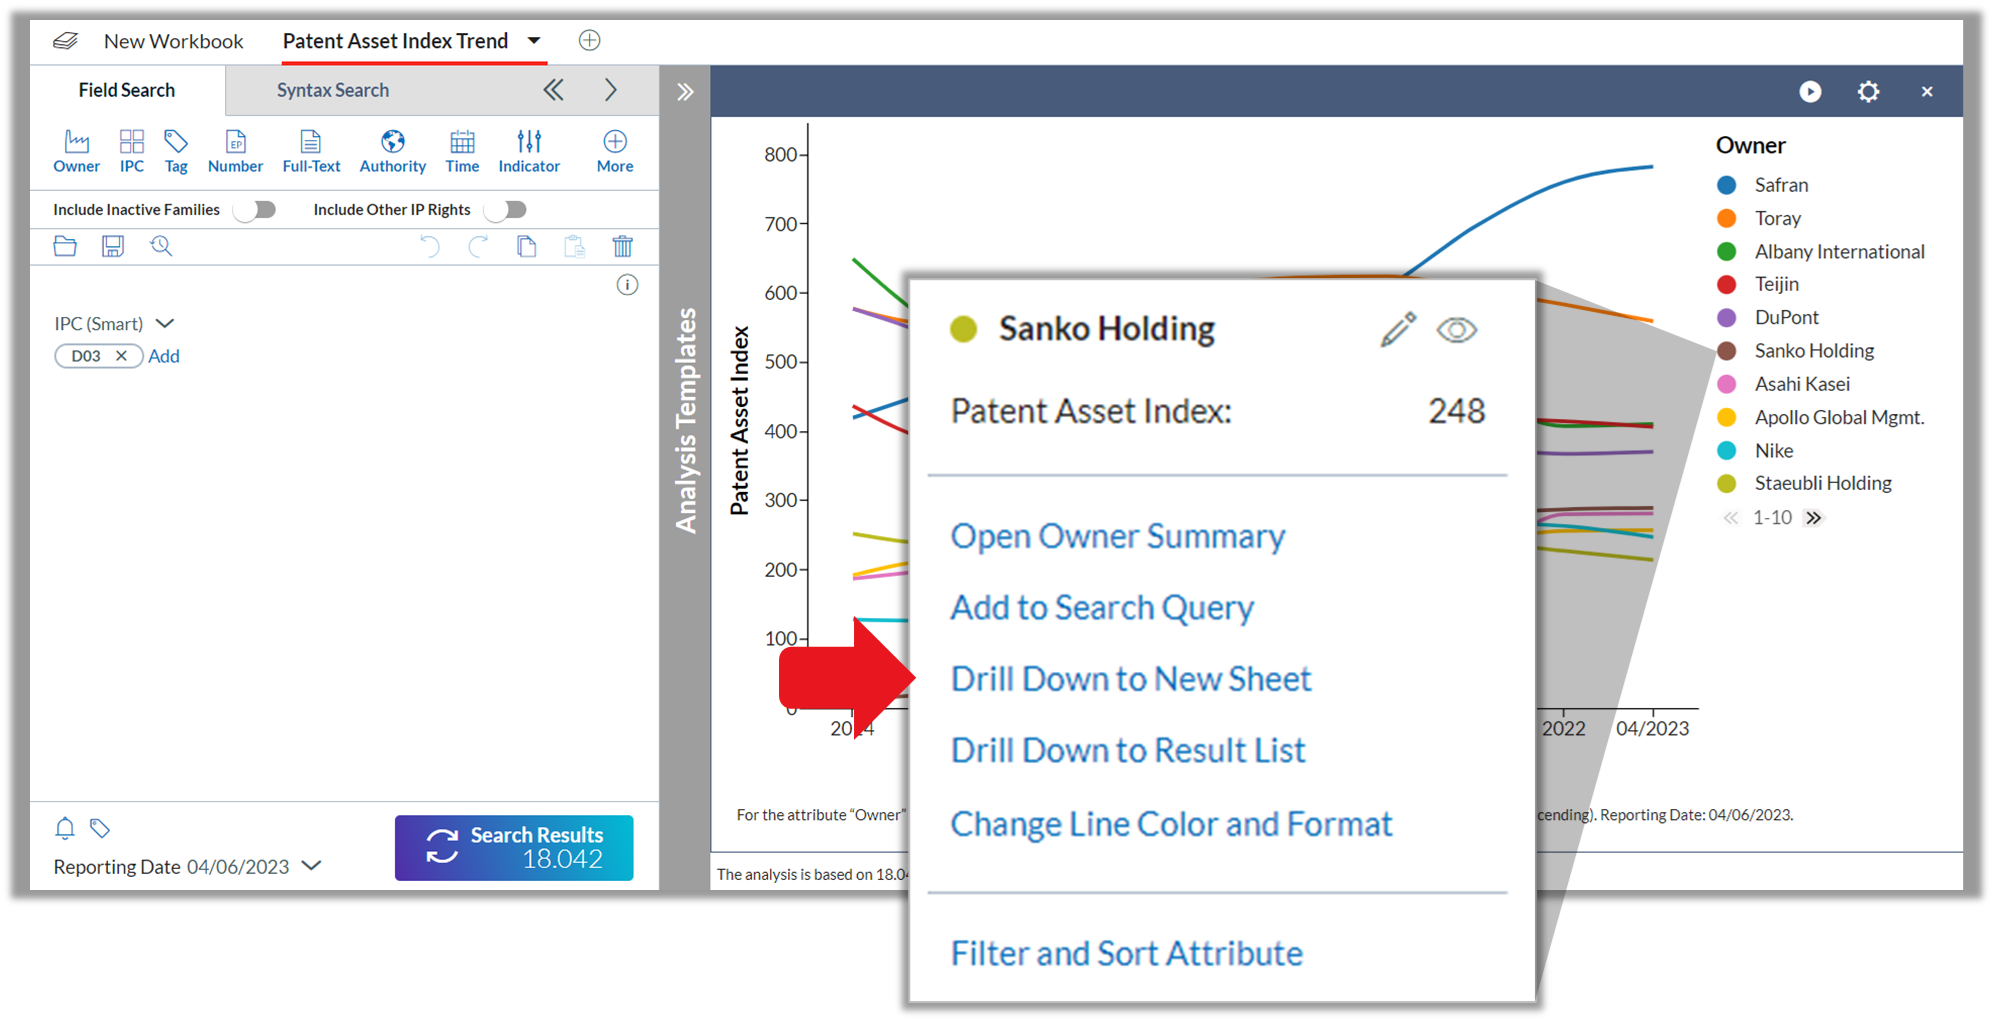
Task: Add a new sheet with plus icon
Action: coord(589,40)
